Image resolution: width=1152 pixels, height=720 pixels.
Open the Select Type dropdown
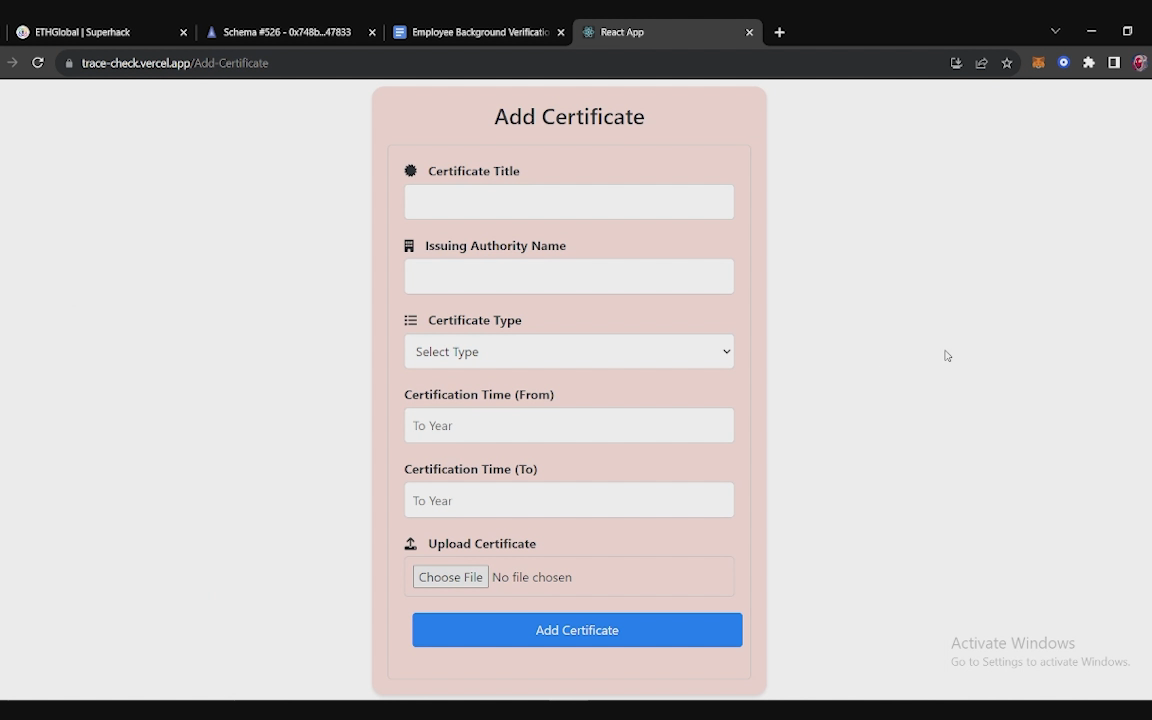click(569, 351)
